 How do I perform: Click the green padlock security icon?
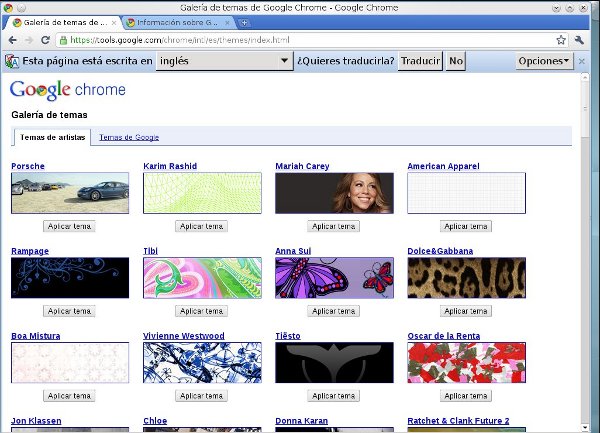[64, 40]
